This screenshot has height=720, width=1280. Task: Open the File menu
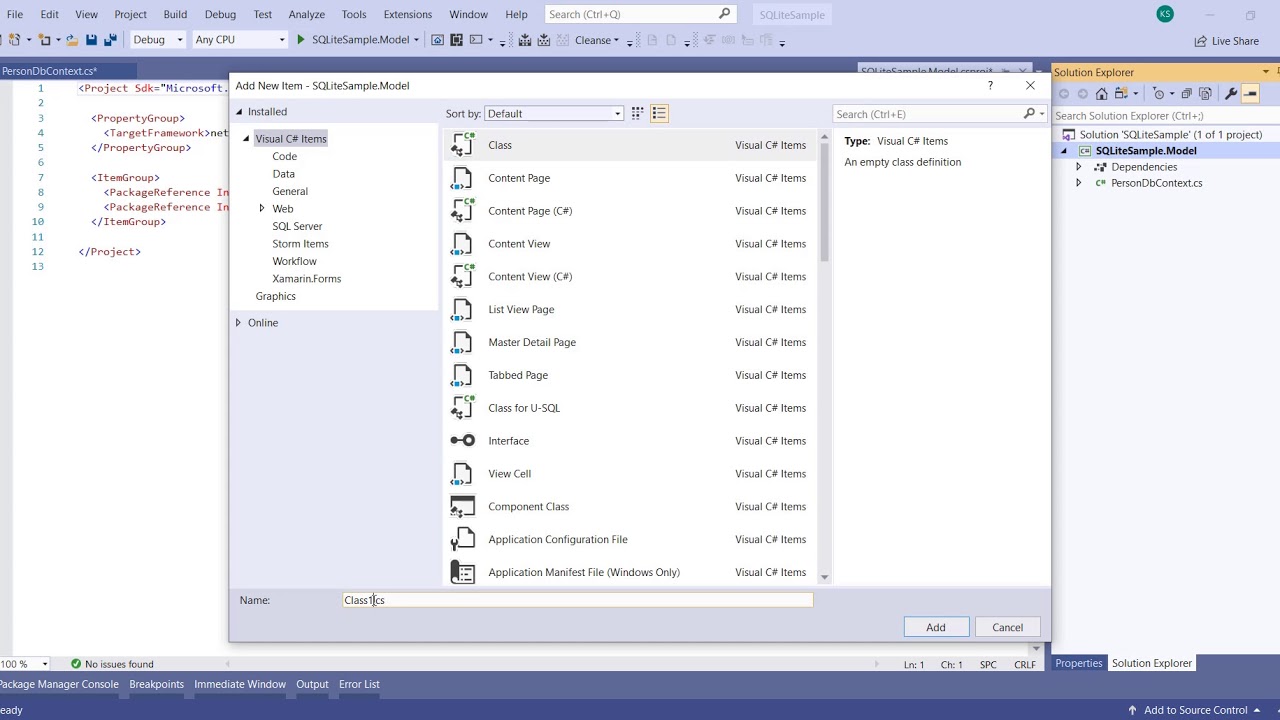tap(15, 14)
